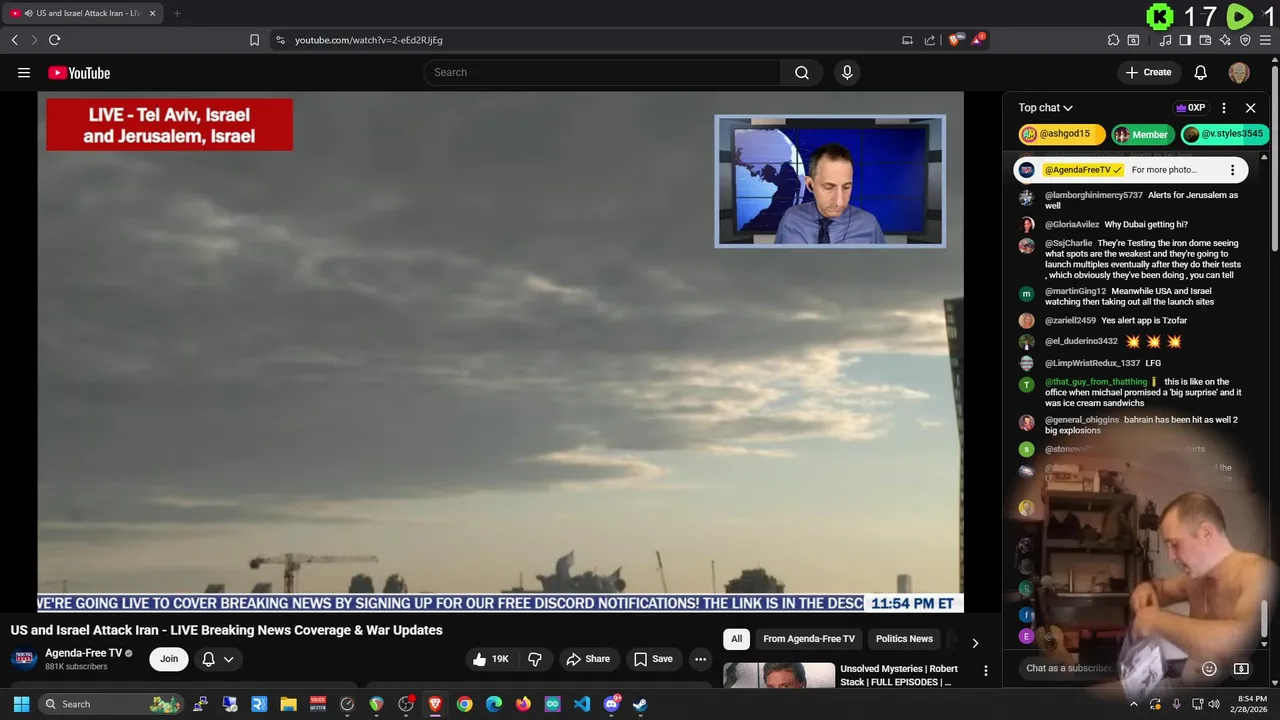Open @ashgod15 Super Chat ticker
The height and width of the screenshot is (720, 1280).
pyautogui.click(x=1062, y=134)
